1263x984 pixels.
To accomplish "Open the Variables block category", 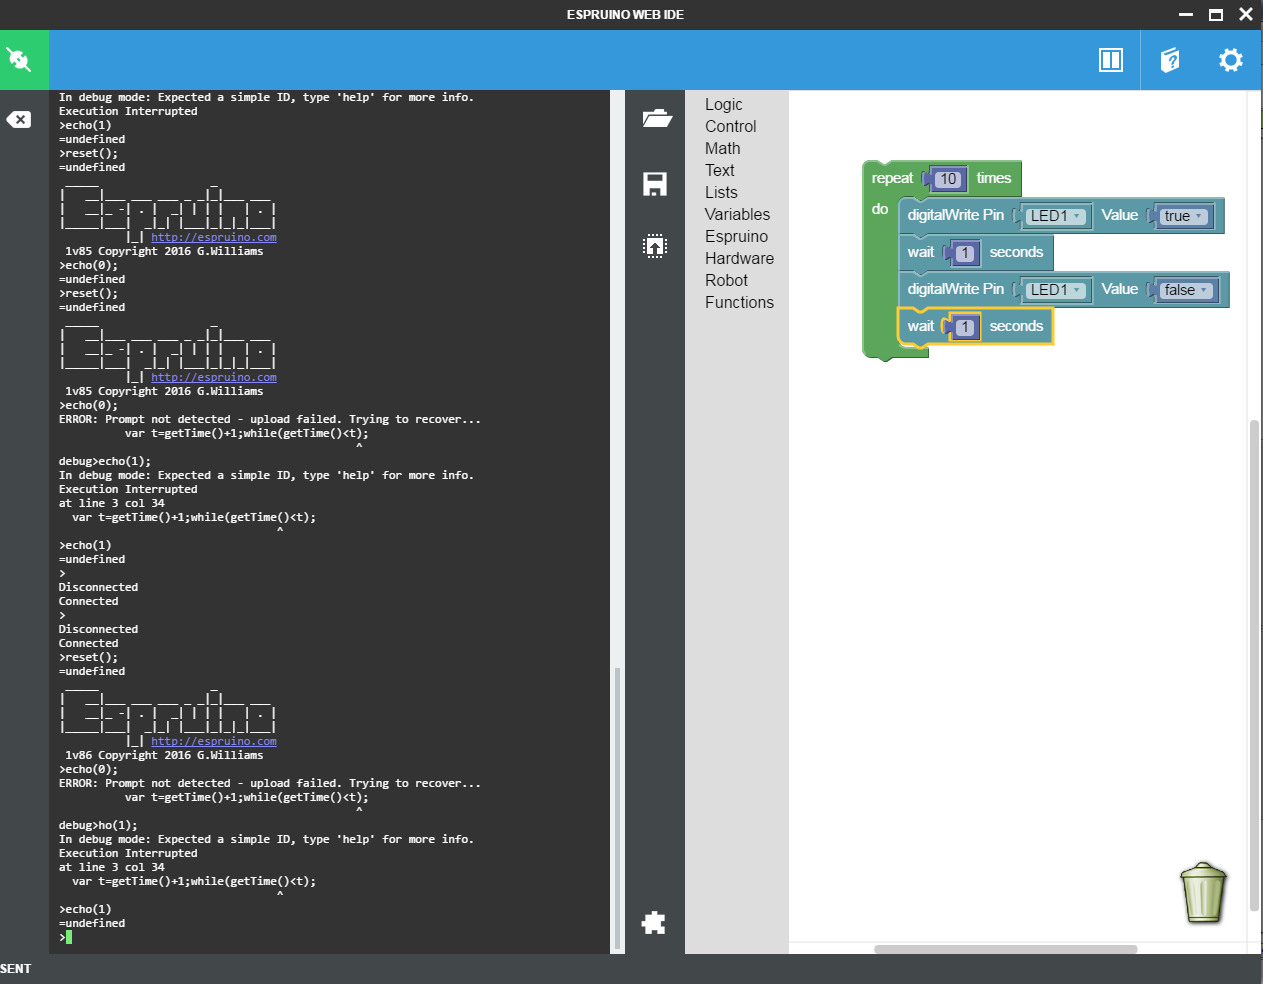I will pos(738,214).
